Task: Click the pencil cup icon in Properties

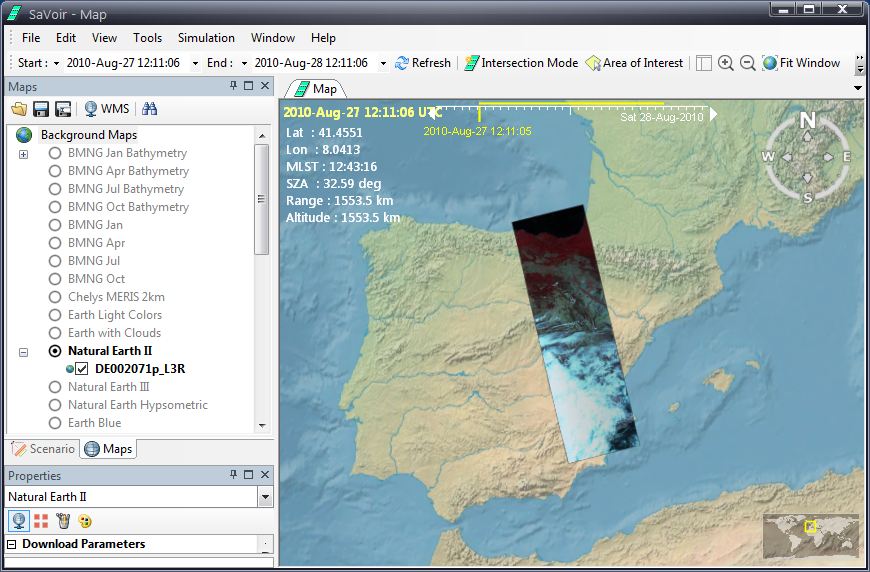Action: pos(63,521)
